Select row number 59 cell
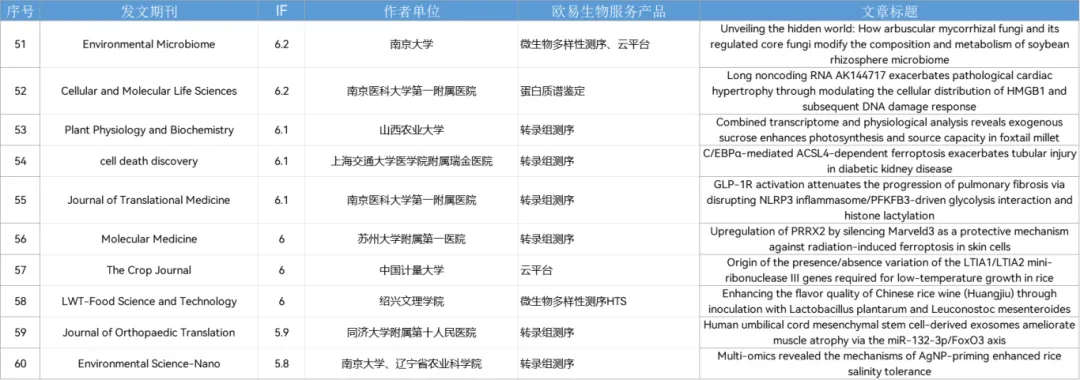 point(21,332)
